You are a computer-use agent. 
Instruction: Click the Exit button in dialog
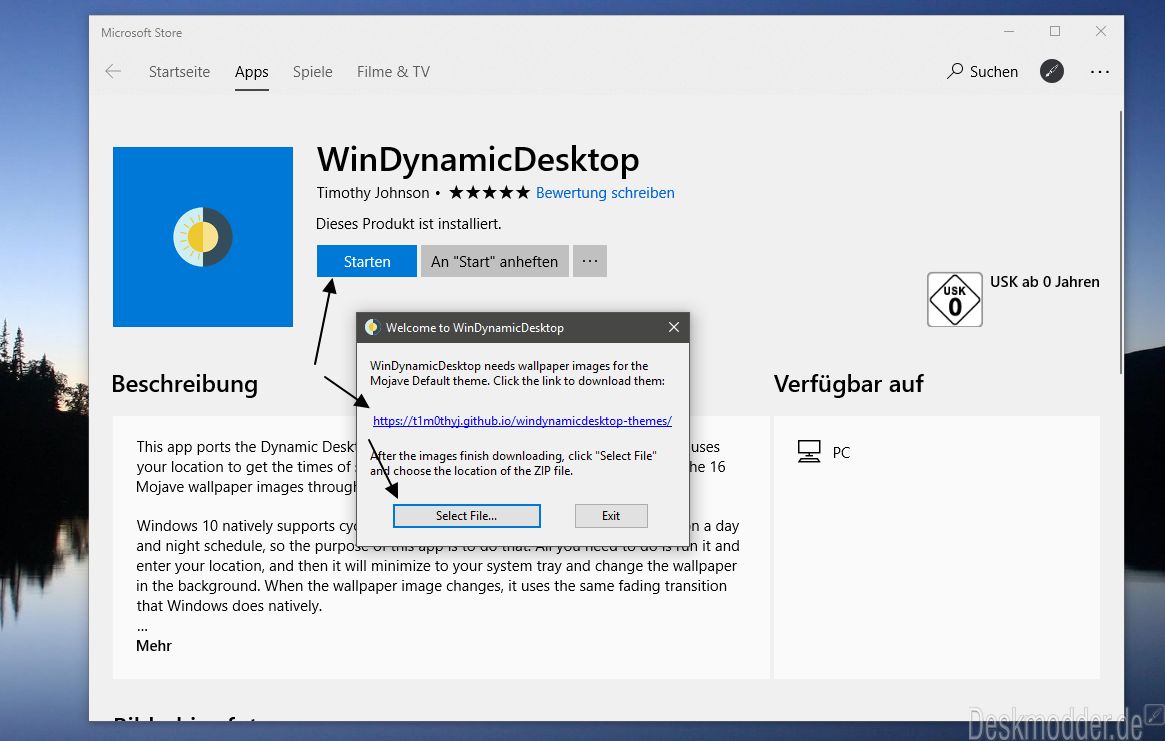pos(611,516)
